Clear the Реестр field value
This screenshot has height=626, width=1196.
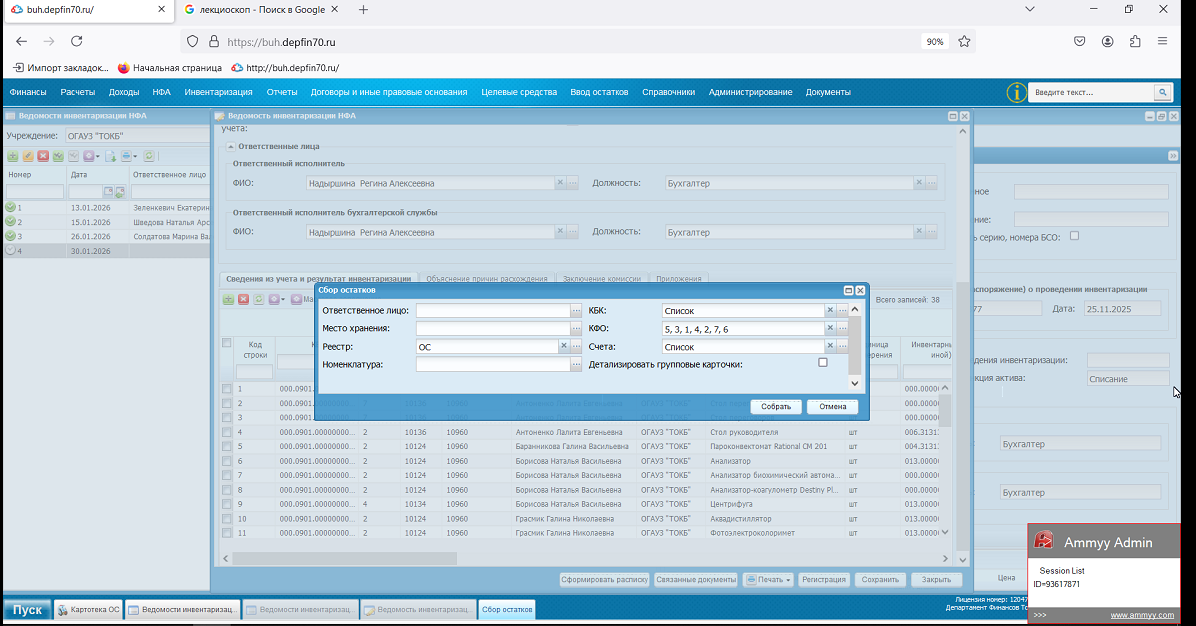coord(563,347)
